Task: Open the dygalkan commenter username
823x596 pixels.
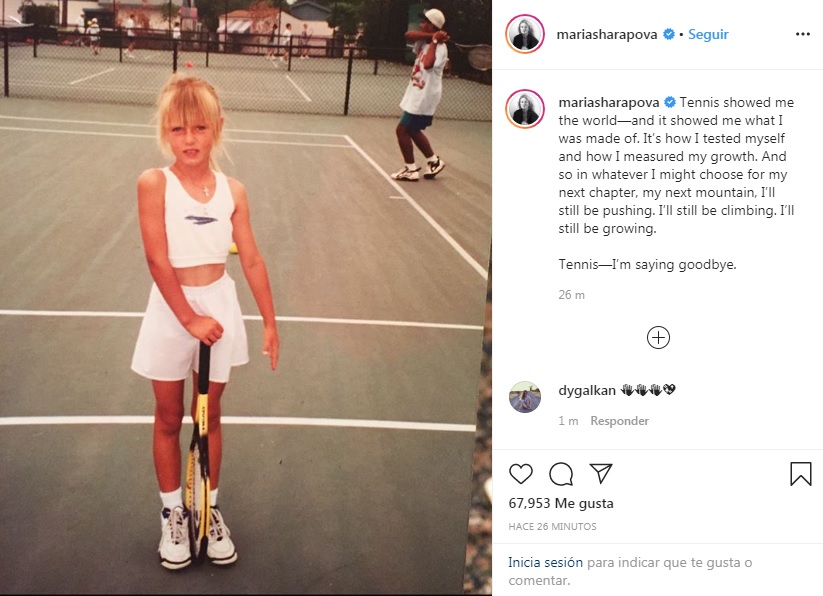Action: [587, 390]
